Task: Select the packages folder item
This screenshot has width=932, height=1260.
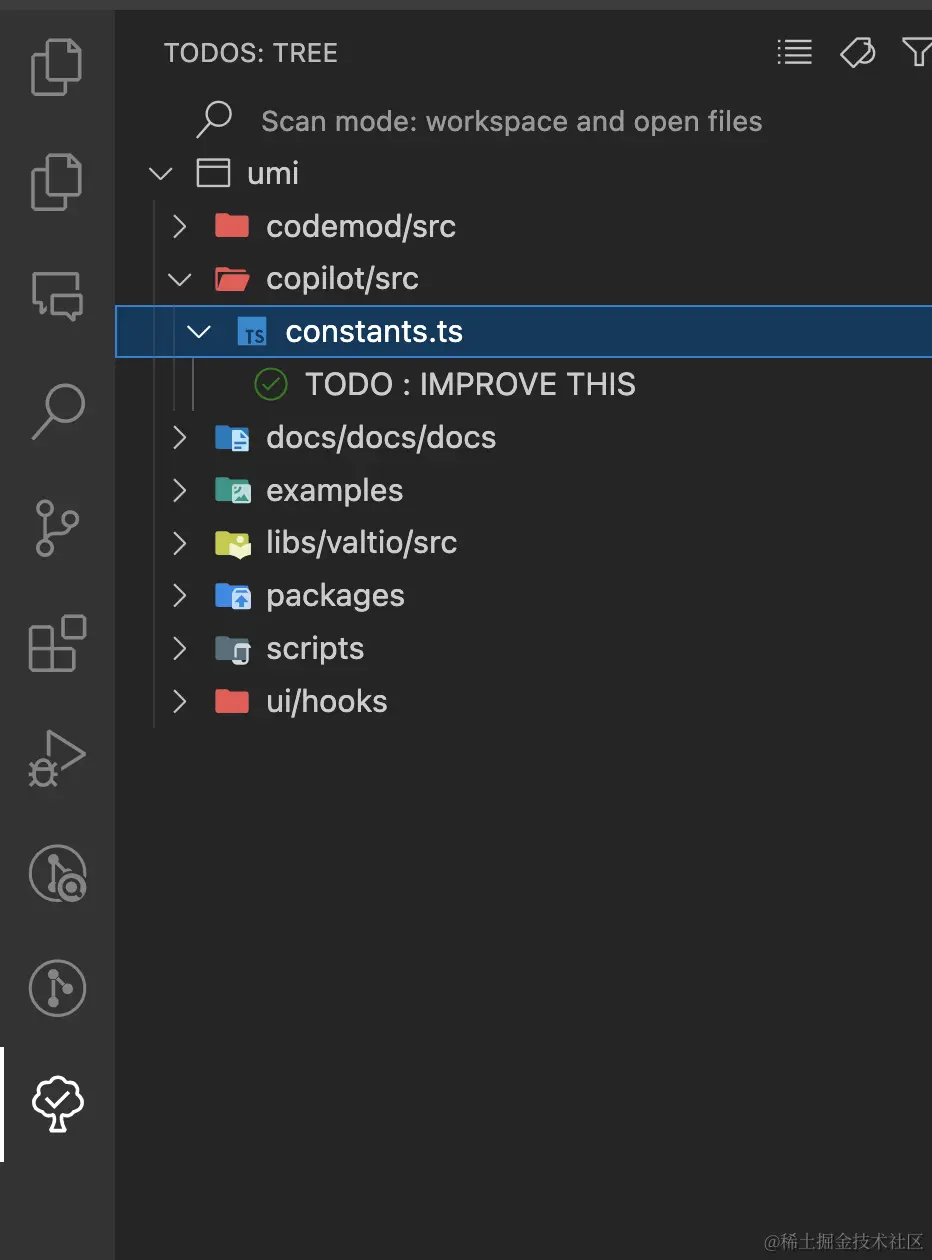Action: tap(335, 596)
